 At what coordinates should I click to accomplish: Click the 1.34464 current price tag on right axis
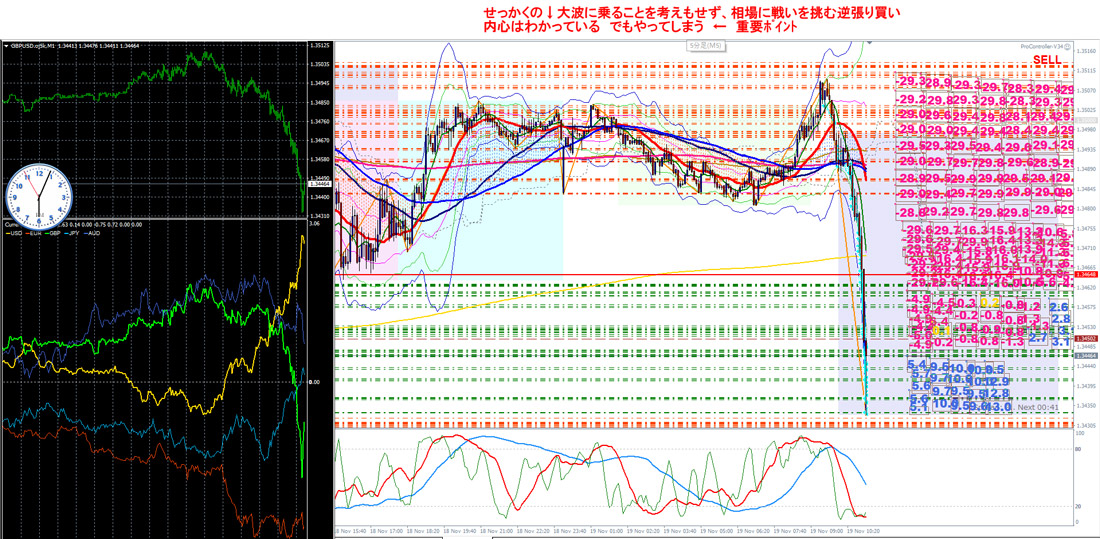pyautogui.click(x=1086, y=357)
